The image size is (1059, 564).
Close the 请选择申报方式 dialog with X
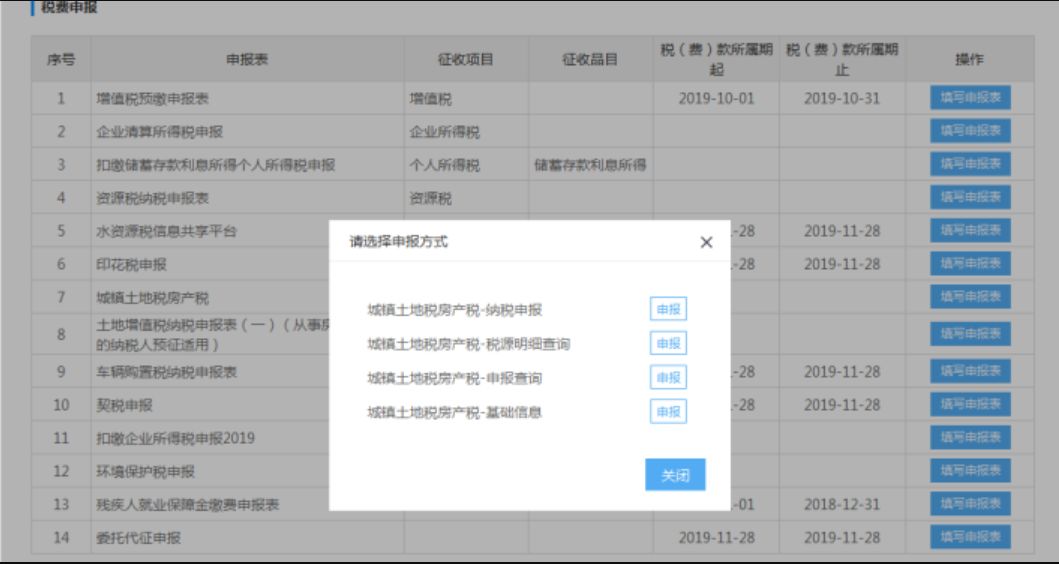point(706,242)
